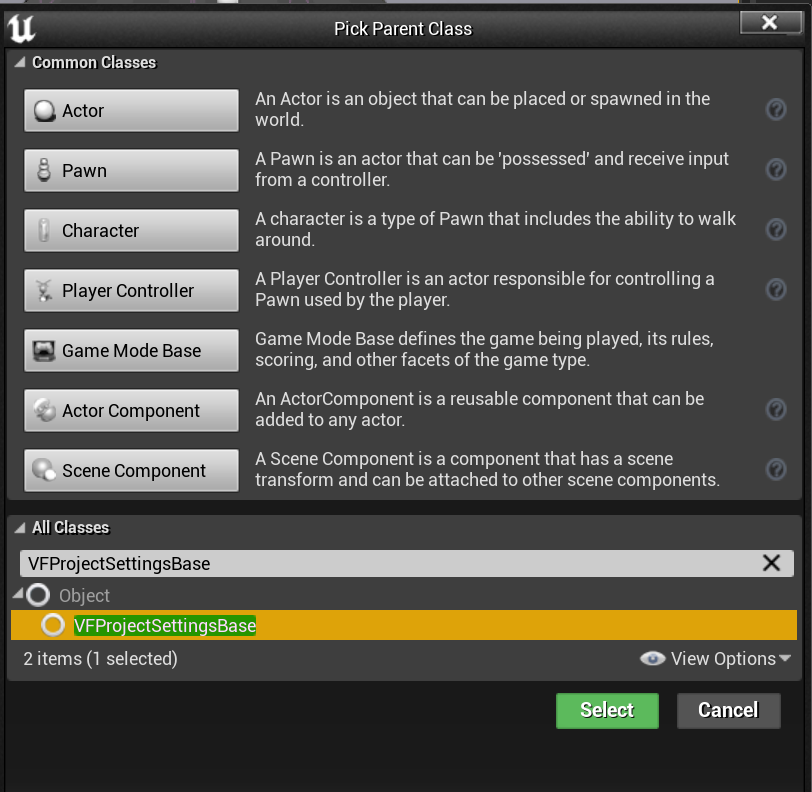Select VFProjectSettingsBase in the class tree
This screenshot has height=792, width=812.
(165, 626)
